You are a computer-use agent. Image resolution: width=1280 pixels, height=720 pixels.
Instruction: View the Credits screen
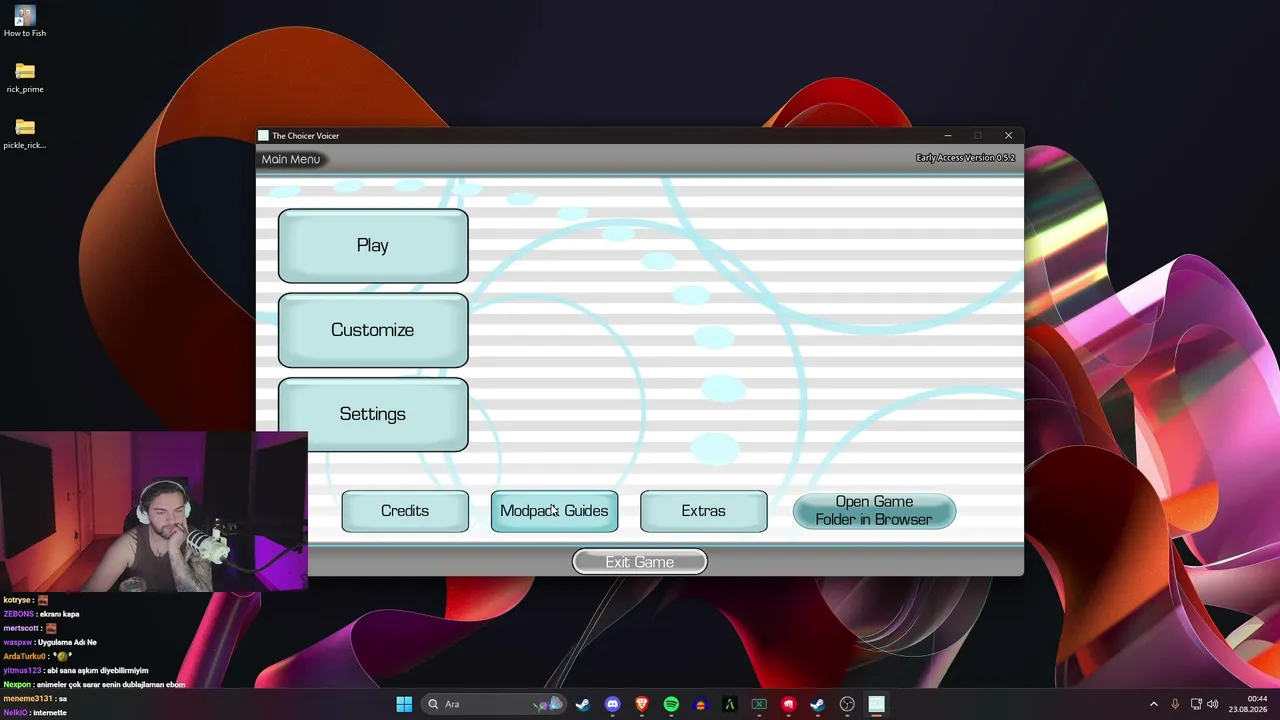[405, 511]
